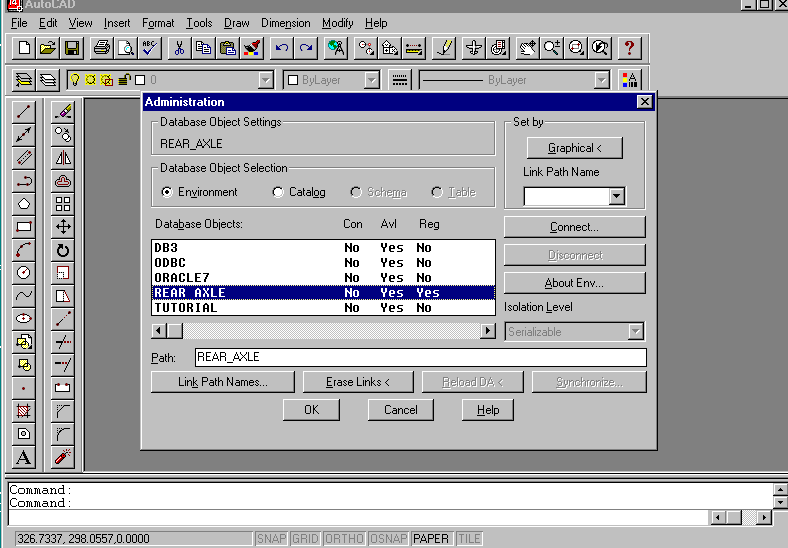Select the Mirror modify tool
Viewport: 788px width, 548px height.
pos(63,158)
